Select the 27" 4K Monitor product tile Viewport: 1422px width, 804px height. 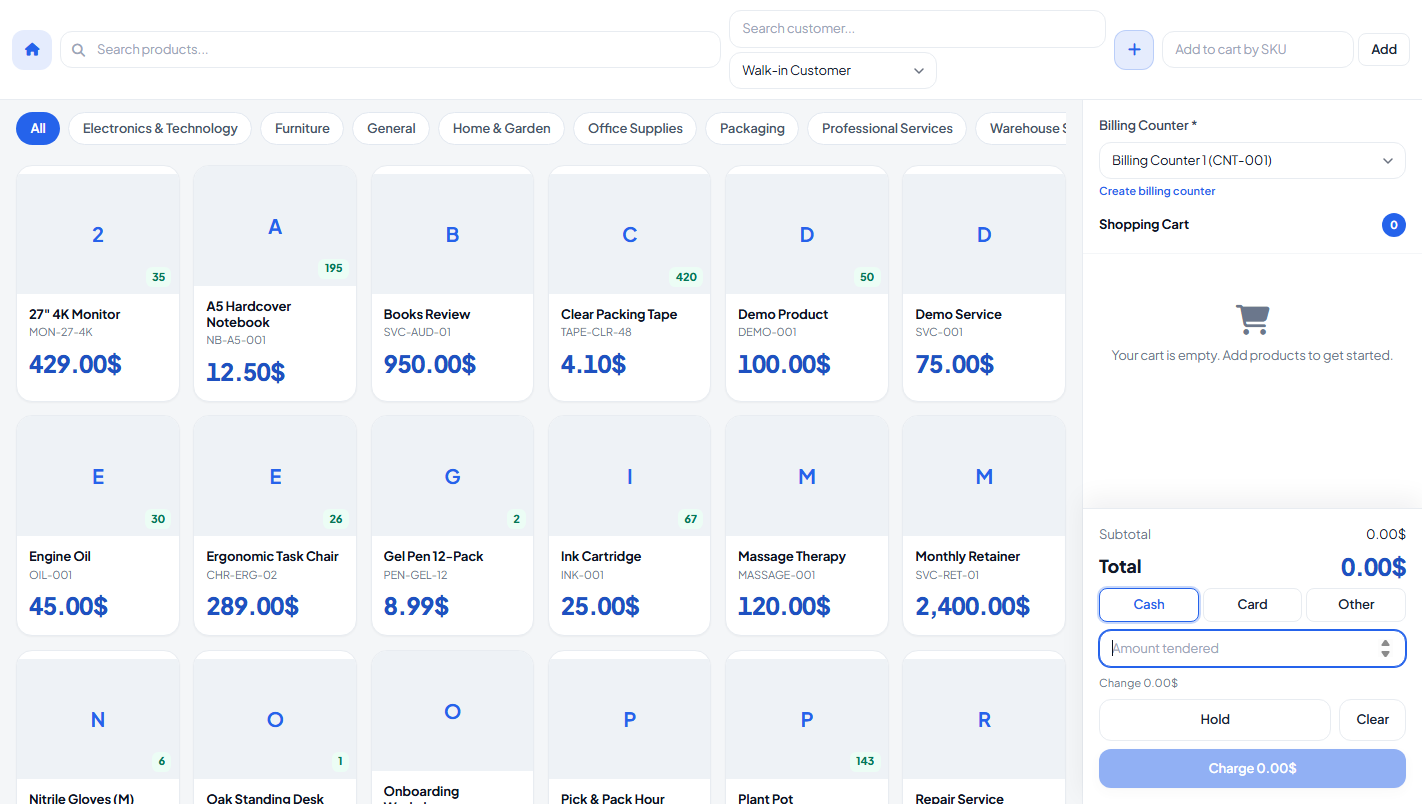98,284
